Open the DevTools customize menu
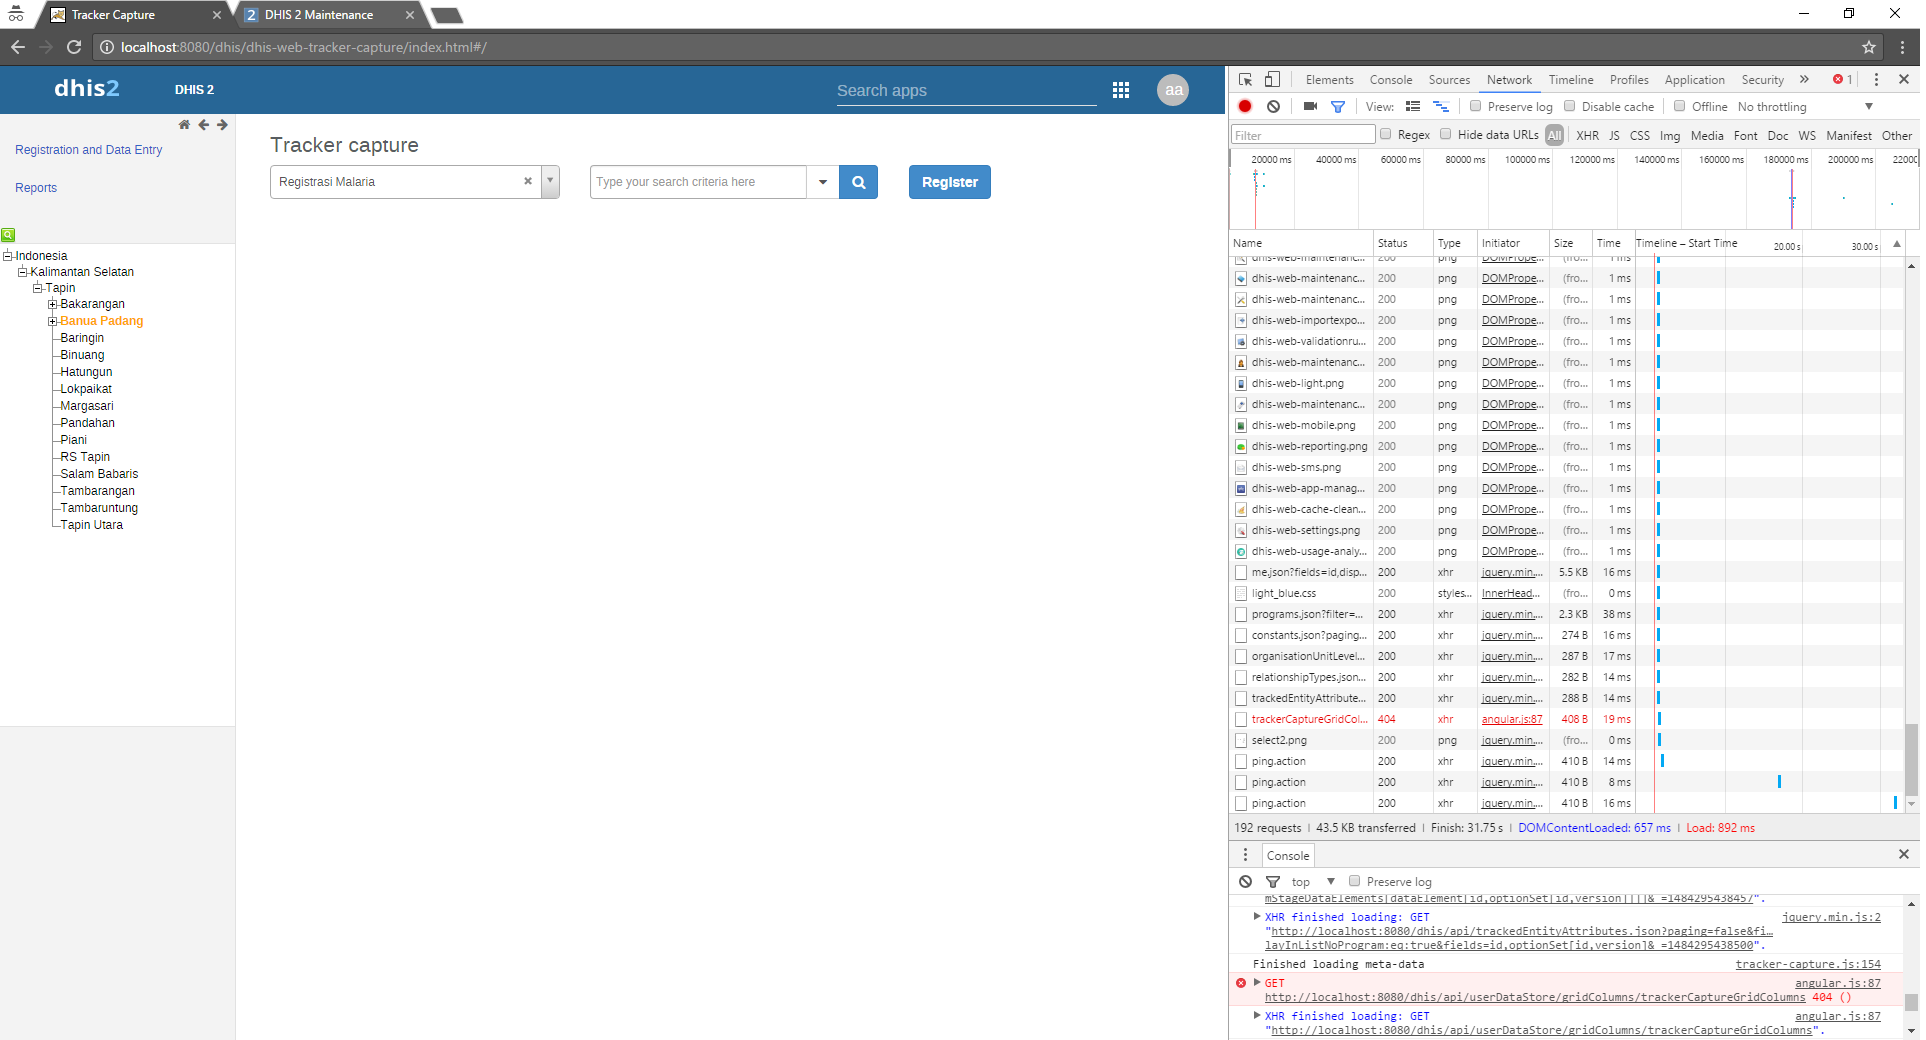 coord(1876,80)
